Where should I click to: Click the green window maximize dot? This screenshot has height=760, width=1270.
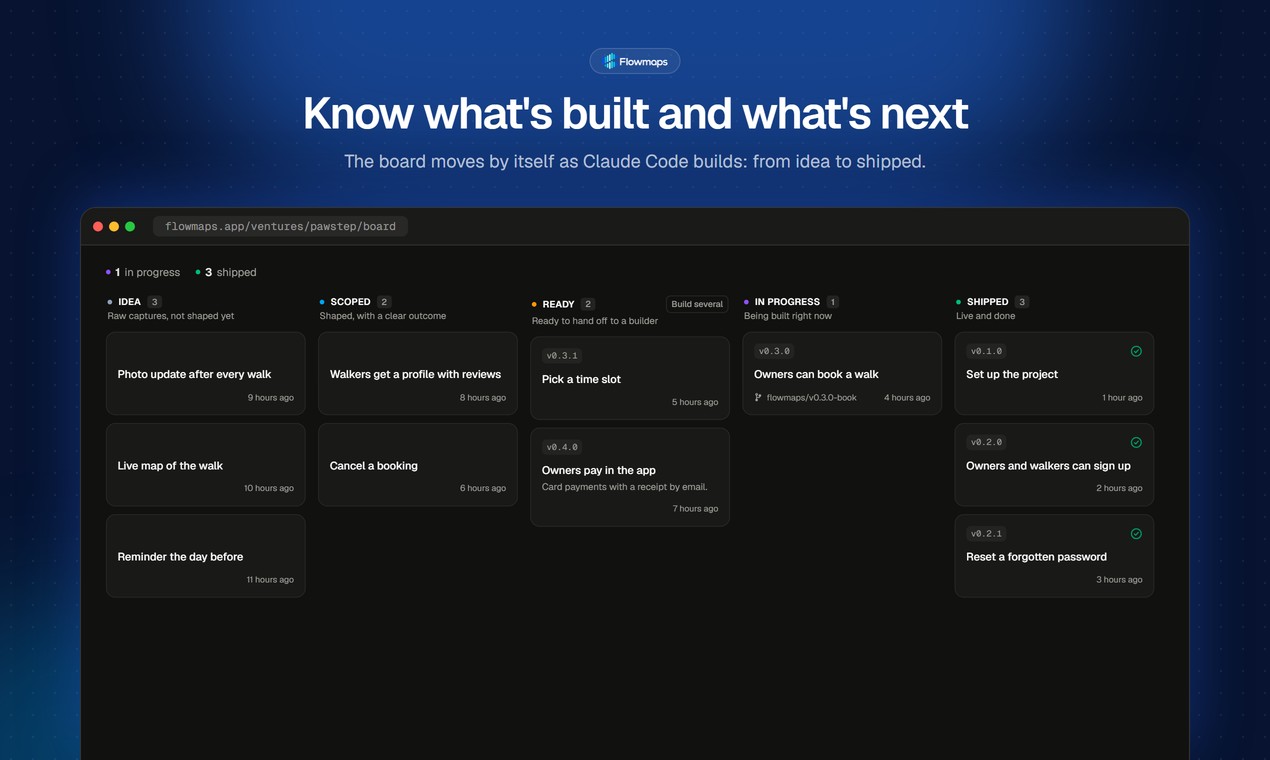(x=130, y=227)
